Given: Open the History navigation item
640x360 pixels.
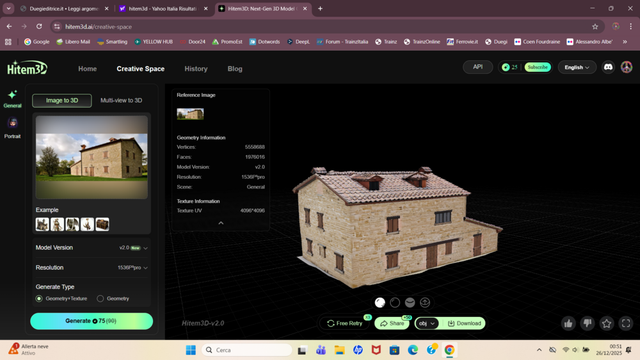Looking at the screenshot, I should point(196,69).
